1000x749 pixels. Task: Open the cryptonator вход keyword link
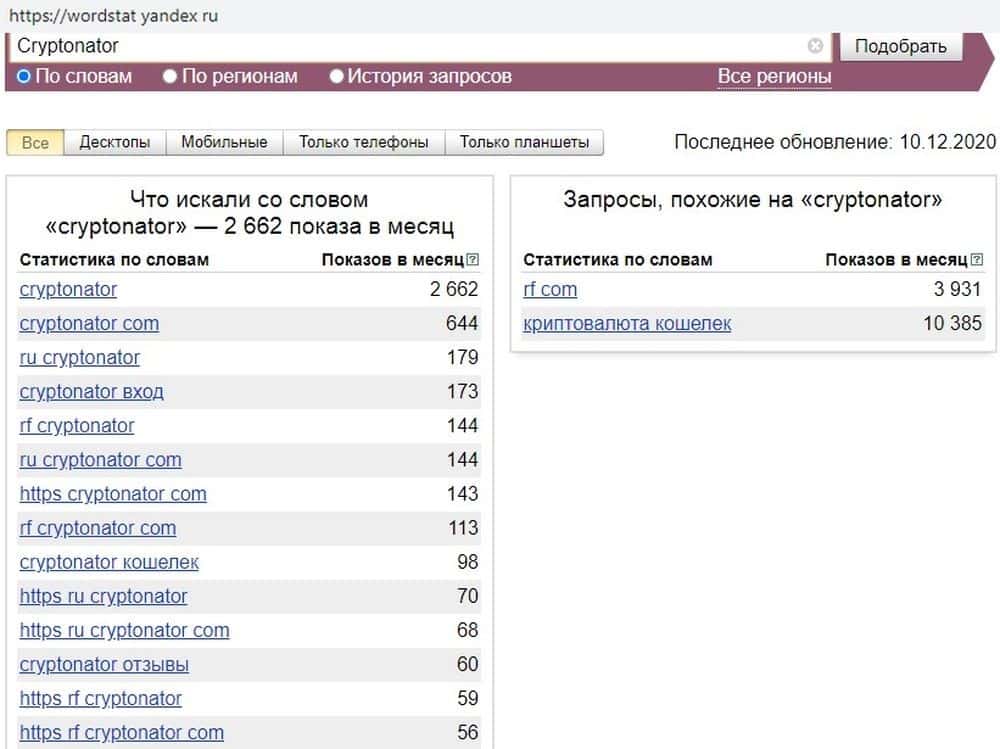[91, 392]
